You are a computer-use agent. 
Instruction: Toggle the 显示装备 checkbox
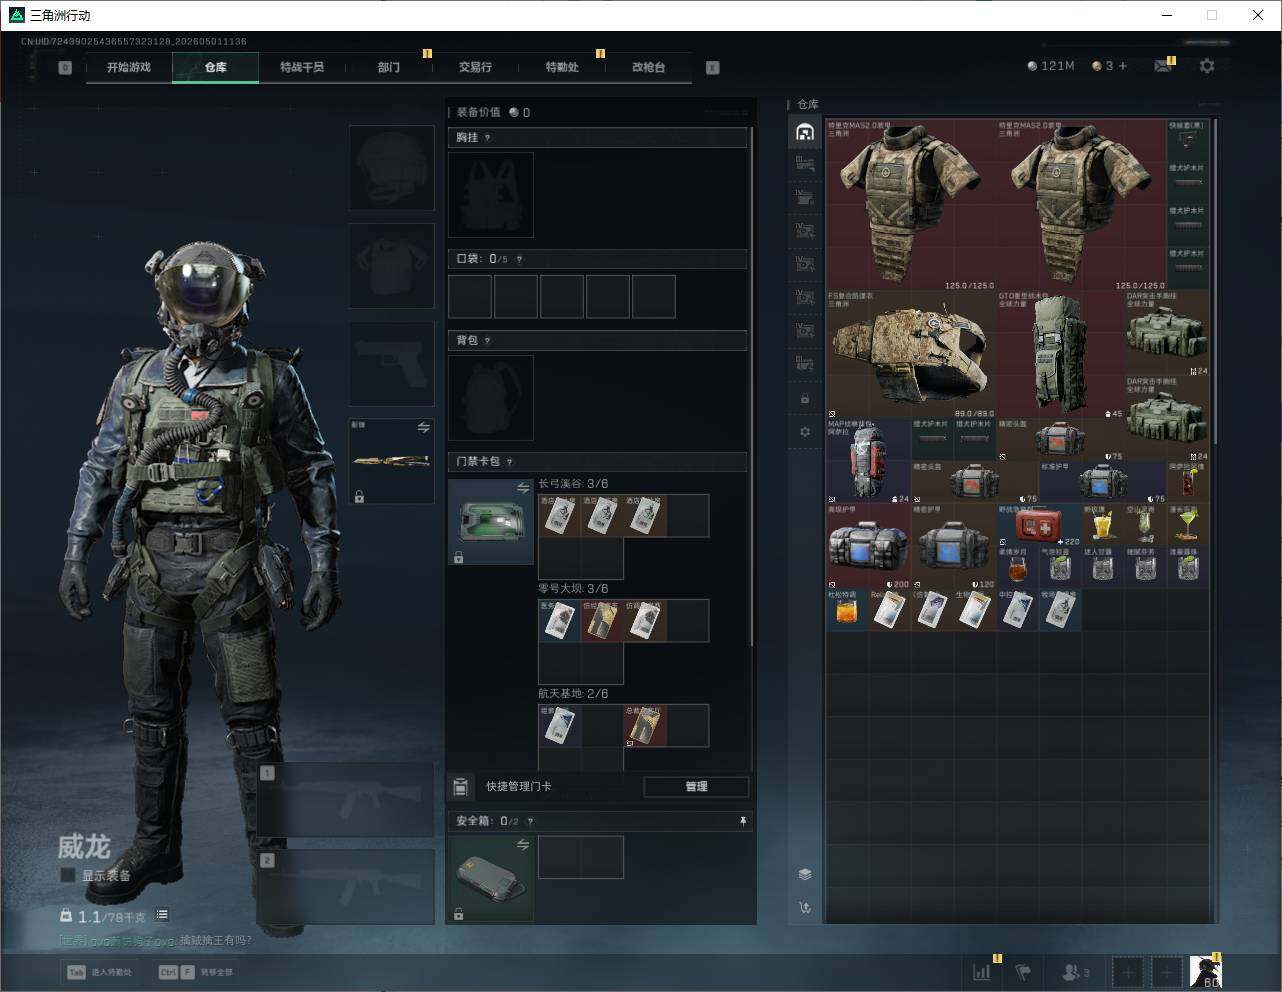[68, 875]
